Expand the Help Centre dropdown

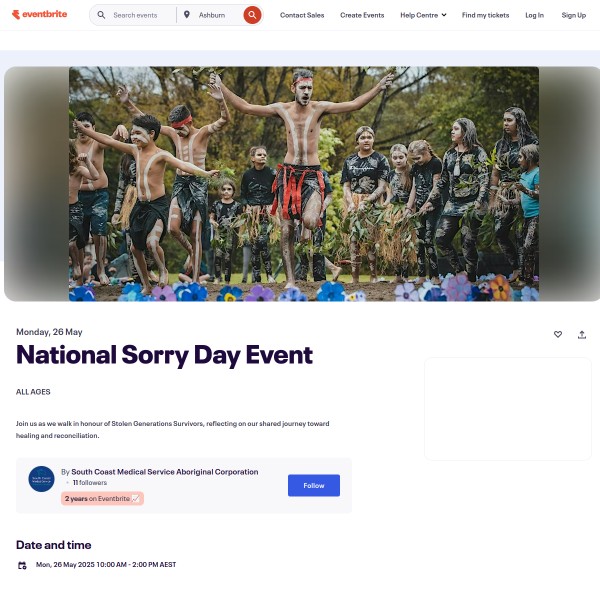click(423, 15)
